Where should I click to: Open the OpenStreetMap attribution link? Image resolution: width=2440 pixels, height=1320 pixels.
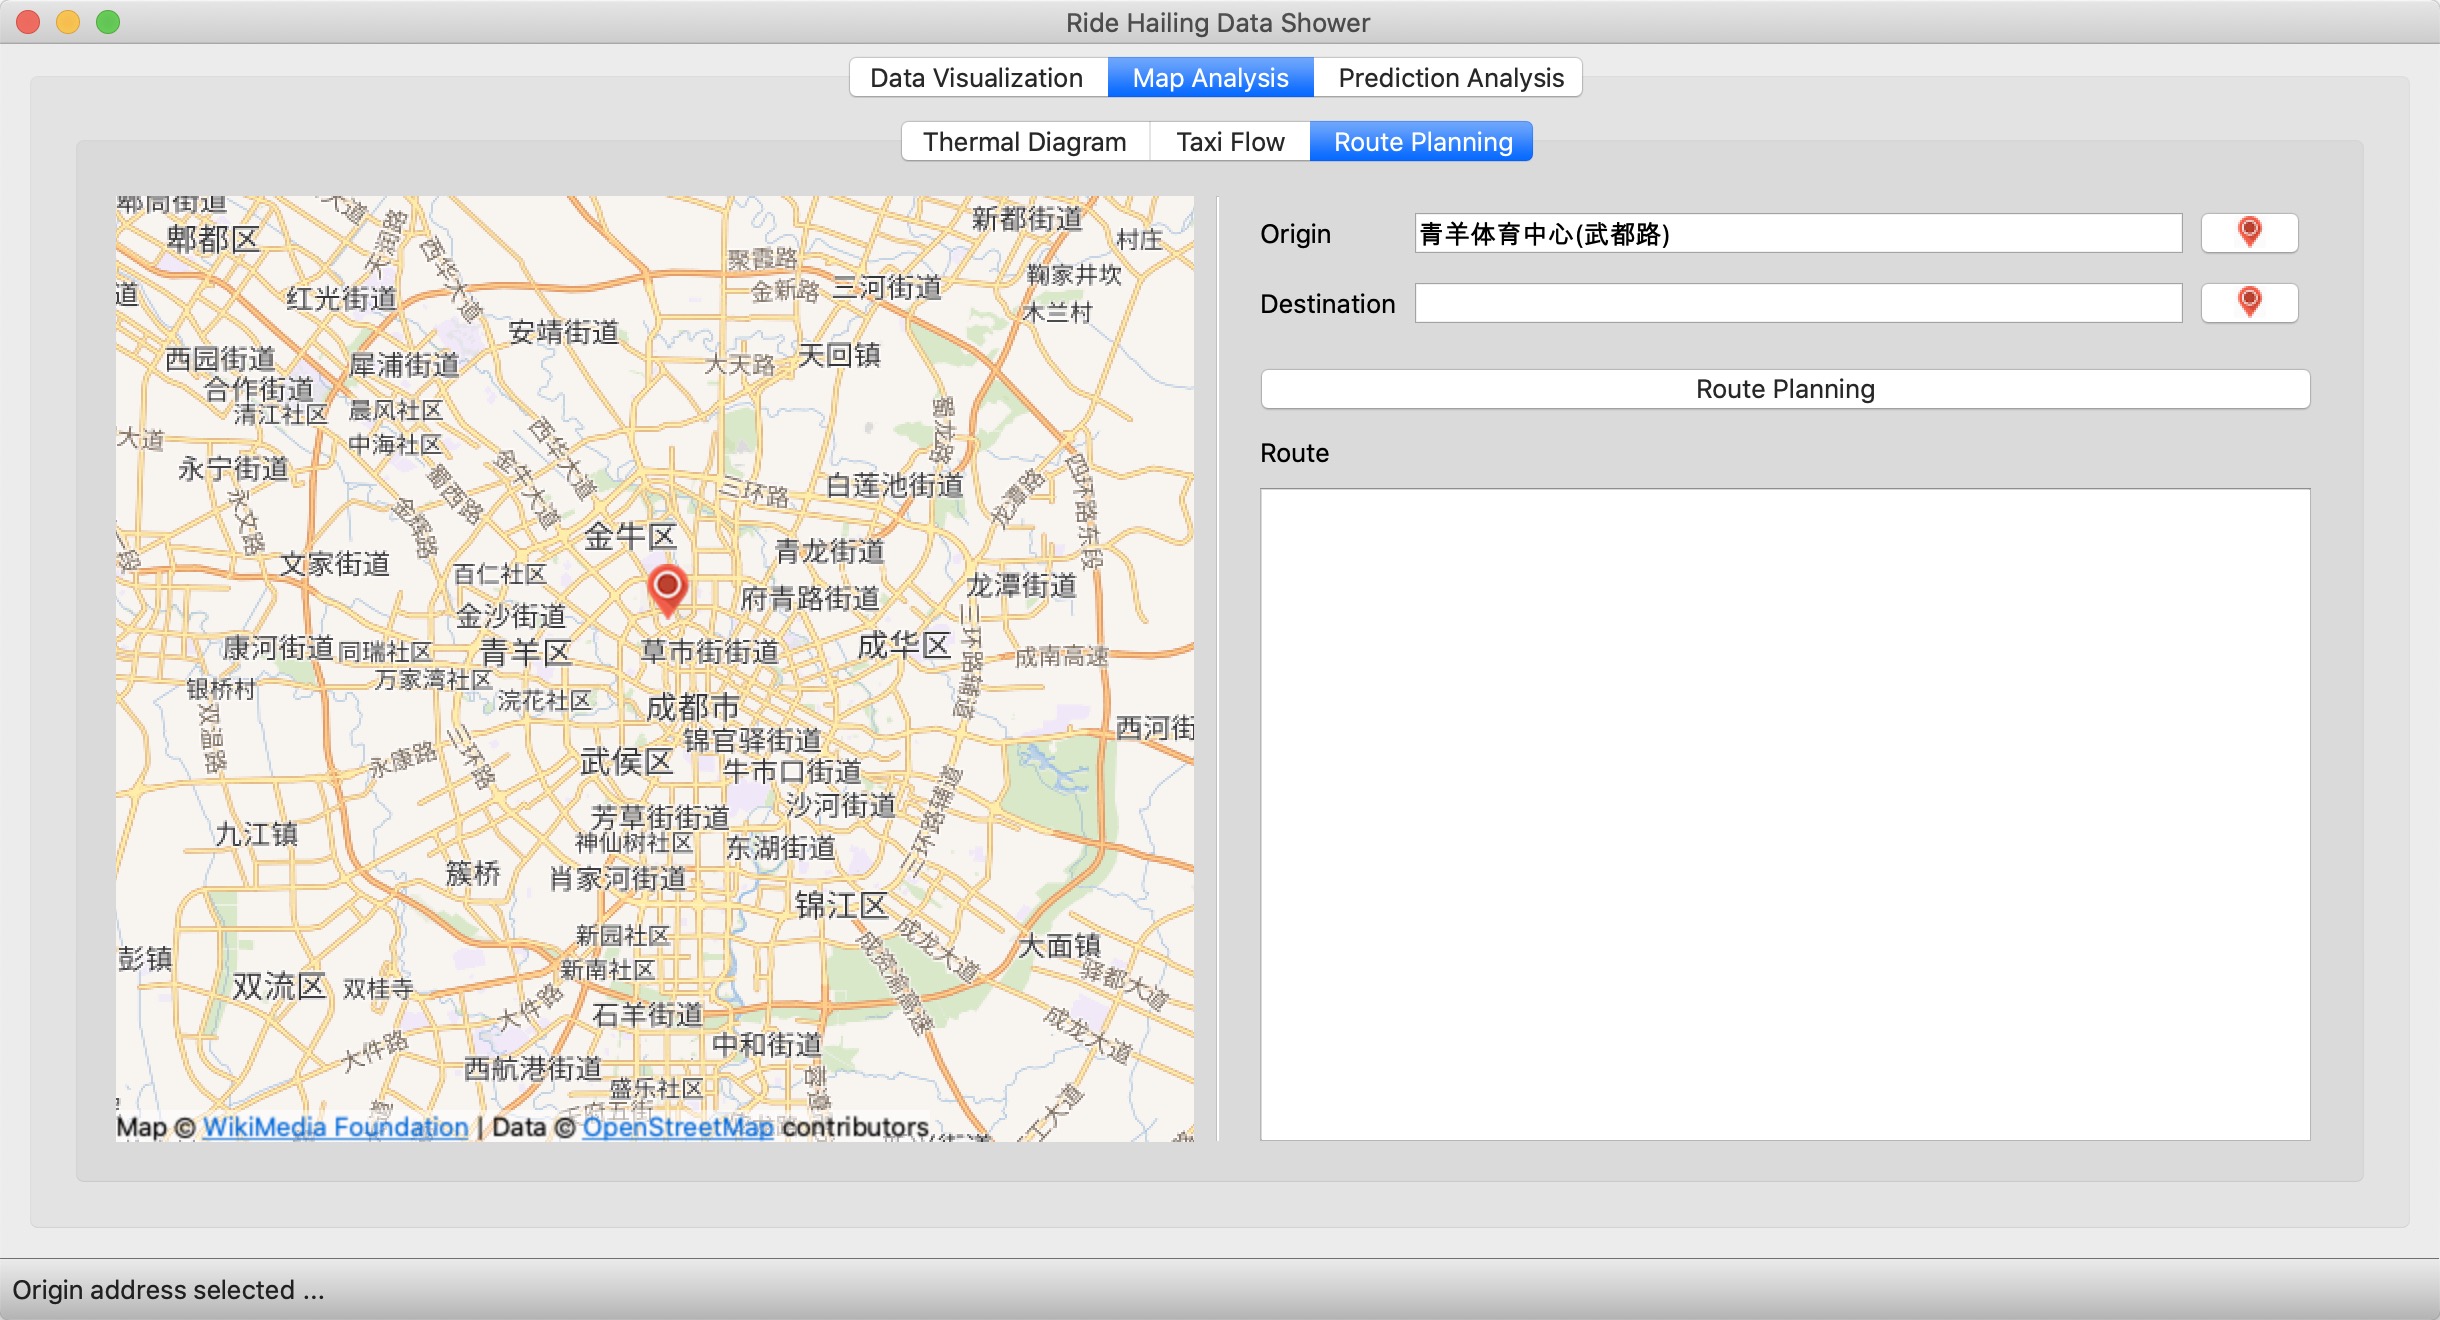point(677,1127)
